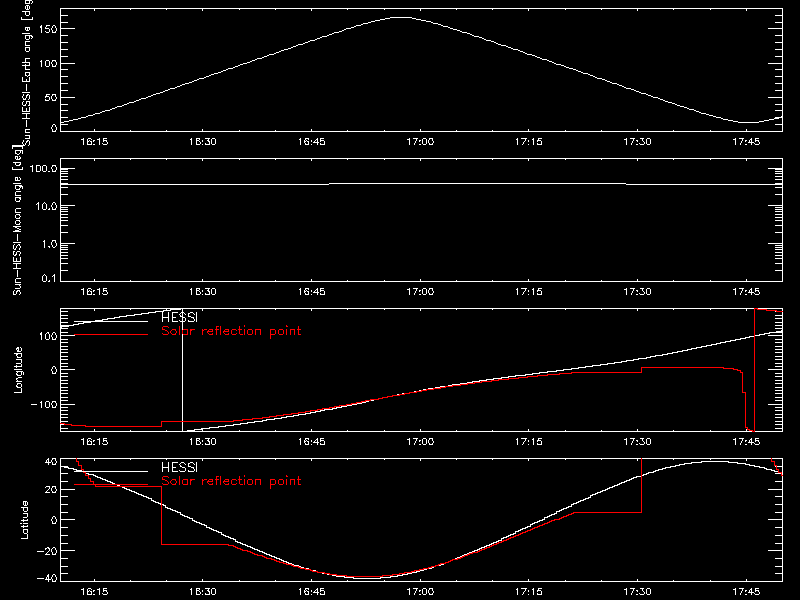Click the '-20' tick on Latitude axis

47,551
